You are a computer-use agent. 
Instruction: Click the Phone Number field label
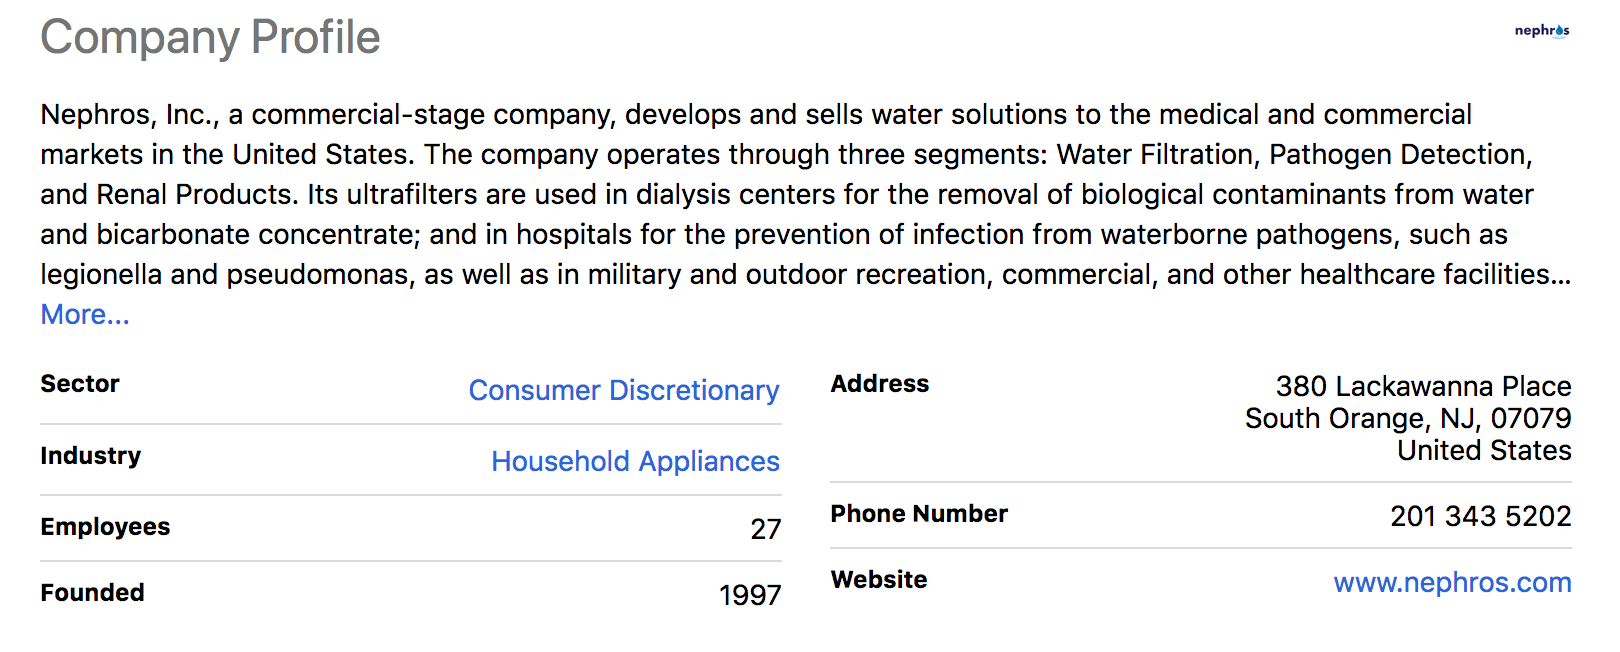[919, 514]
